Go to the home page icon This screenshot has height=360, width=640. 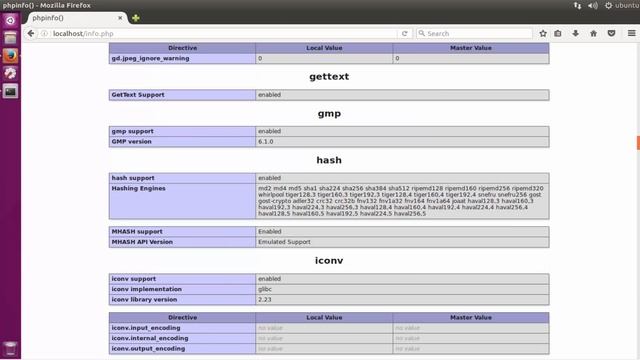pos(593,33)
